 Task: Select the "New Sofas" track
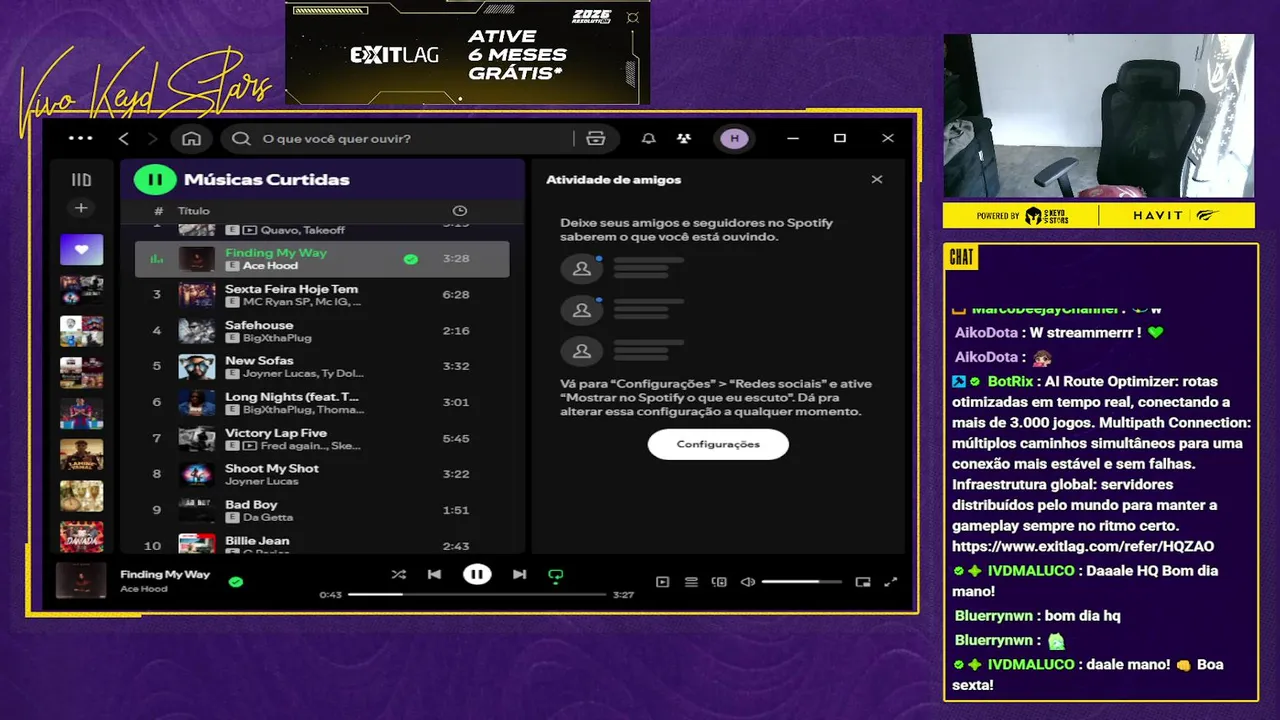pos(322,366)
